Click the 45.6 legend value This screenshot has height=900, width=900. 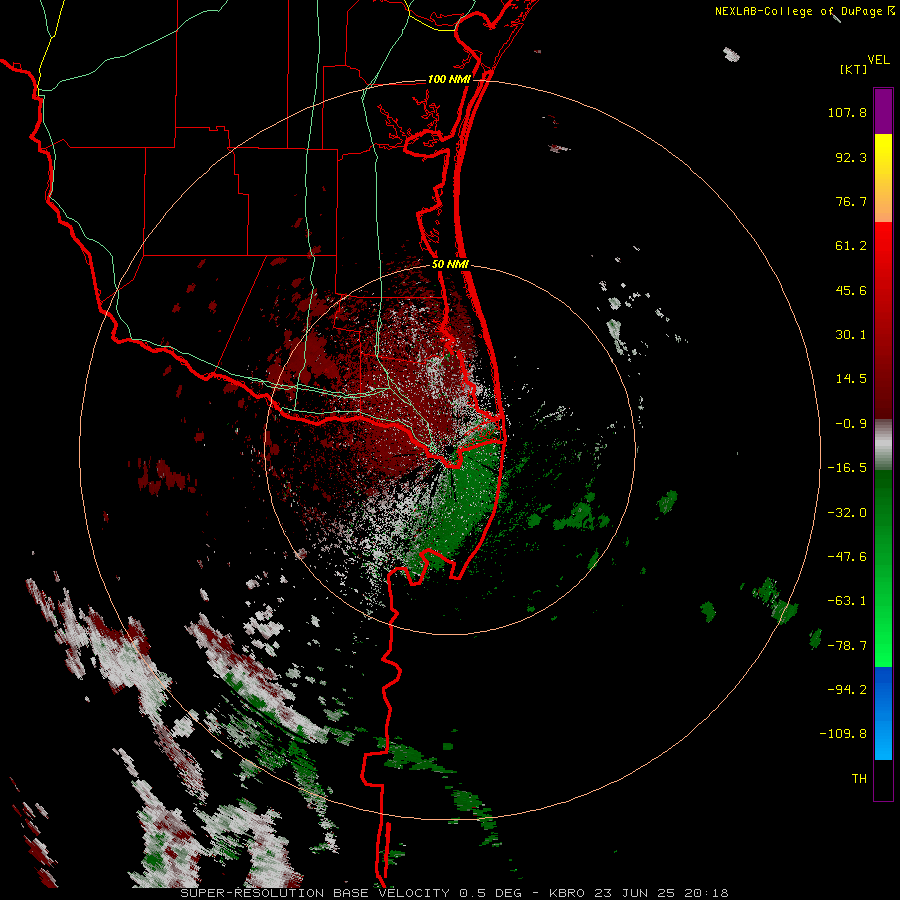(851, 290)
